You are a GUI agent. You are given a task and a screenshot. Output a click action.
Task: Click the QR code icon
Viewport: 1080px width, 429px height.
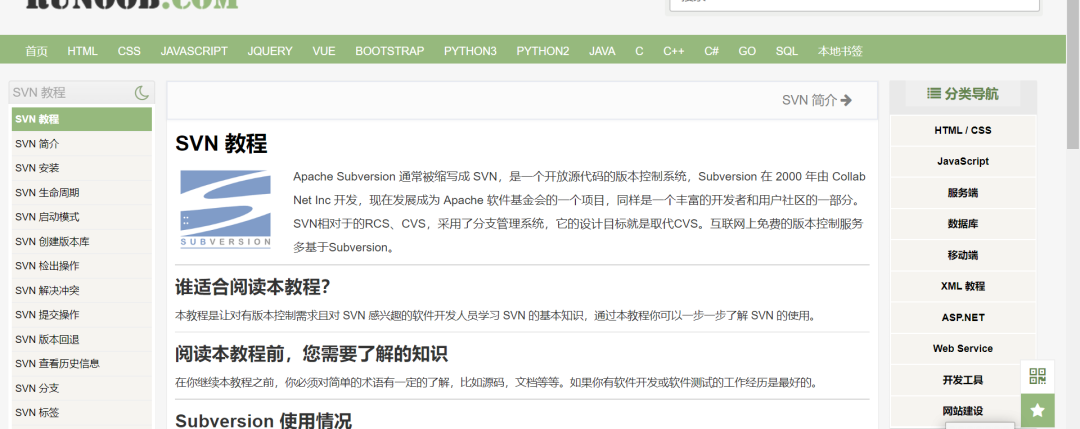[1037, 376]
